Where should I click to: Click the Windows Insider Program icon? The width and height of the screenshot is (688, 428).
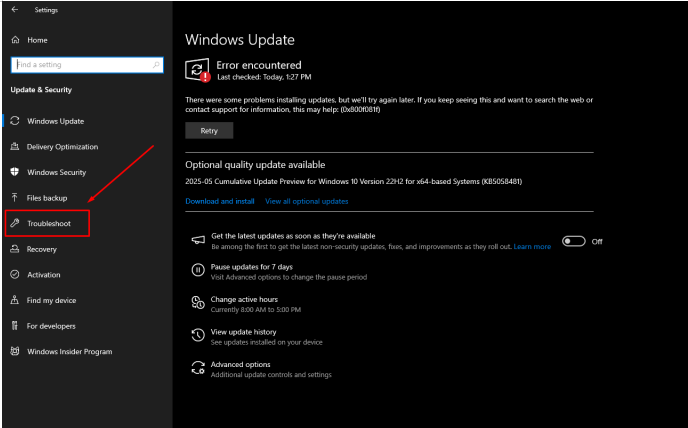coord(15,351)
